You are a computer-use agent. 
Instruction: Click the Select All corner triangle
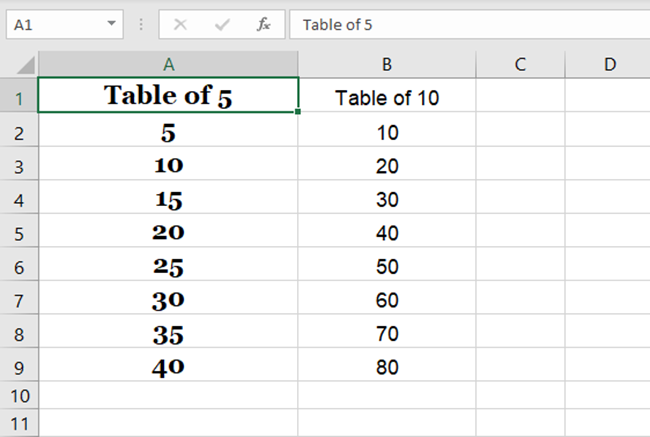[22, 65]
